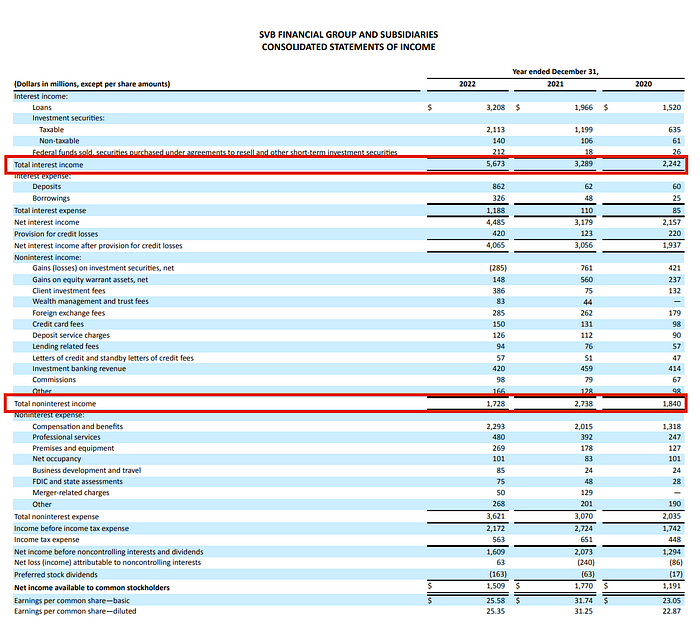Select the 'Provision for credit losses' label
Screen dimensions: 700x626
[x=56, y=234]
